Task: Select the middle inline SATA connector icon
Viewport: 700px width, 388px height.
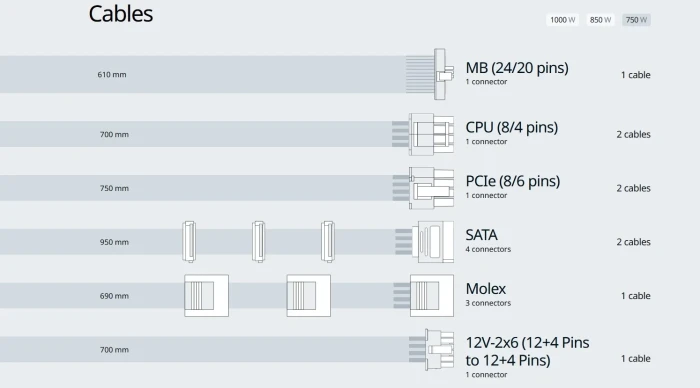Action: point(258,242)
